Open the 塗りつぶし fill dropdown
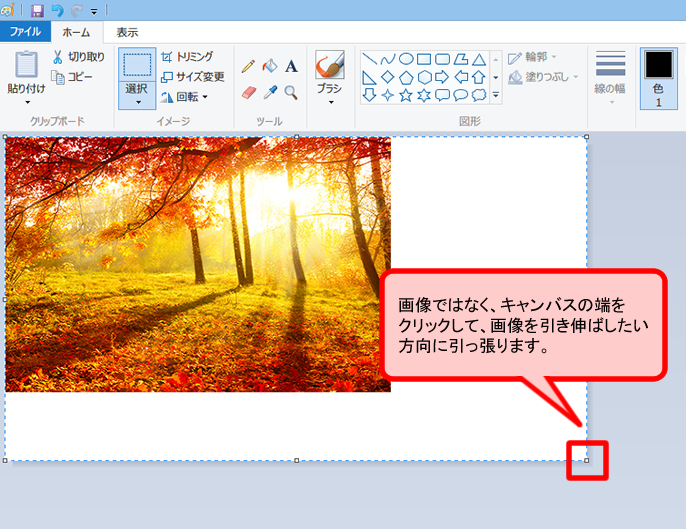 click(543, 77)
